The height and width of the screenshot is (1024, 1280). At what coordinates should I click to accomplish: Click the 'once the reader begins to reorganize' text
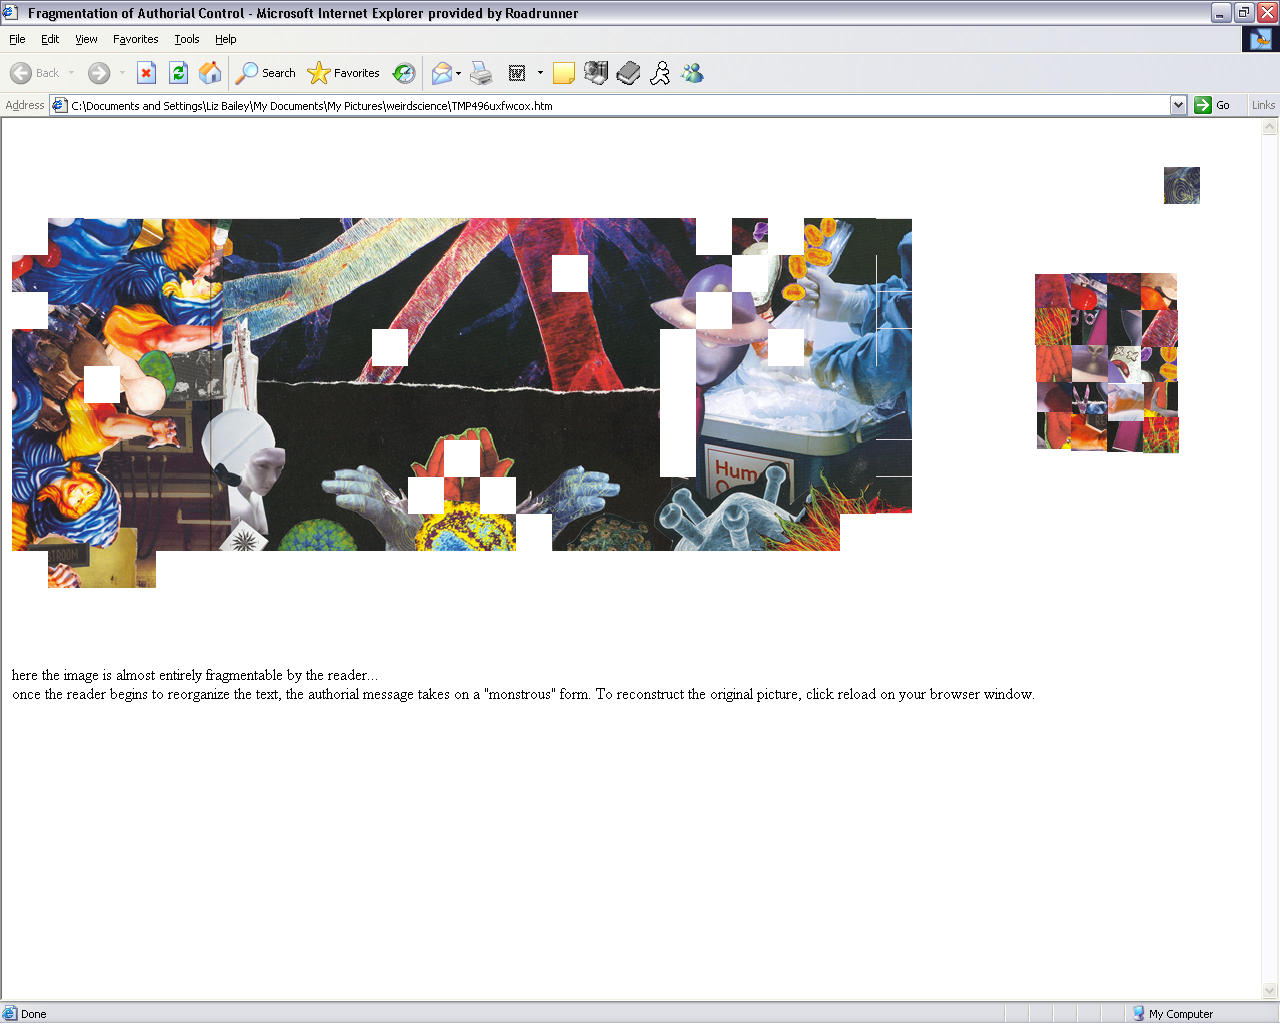(x=523, y=694)
